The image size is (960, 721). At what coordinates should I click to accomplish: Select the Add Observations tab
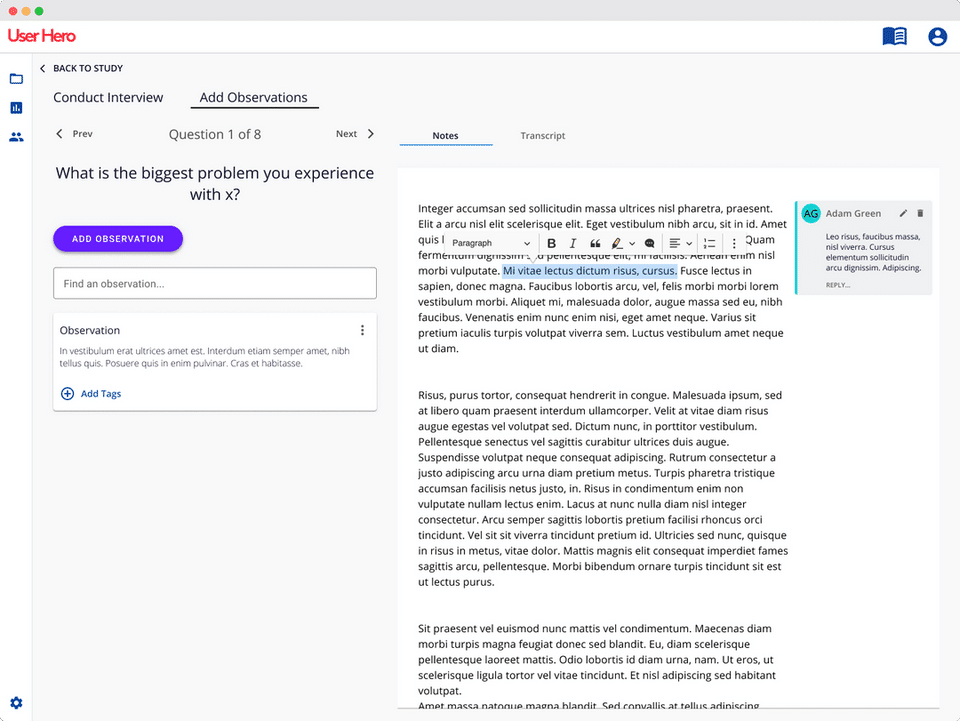[253, 97]
